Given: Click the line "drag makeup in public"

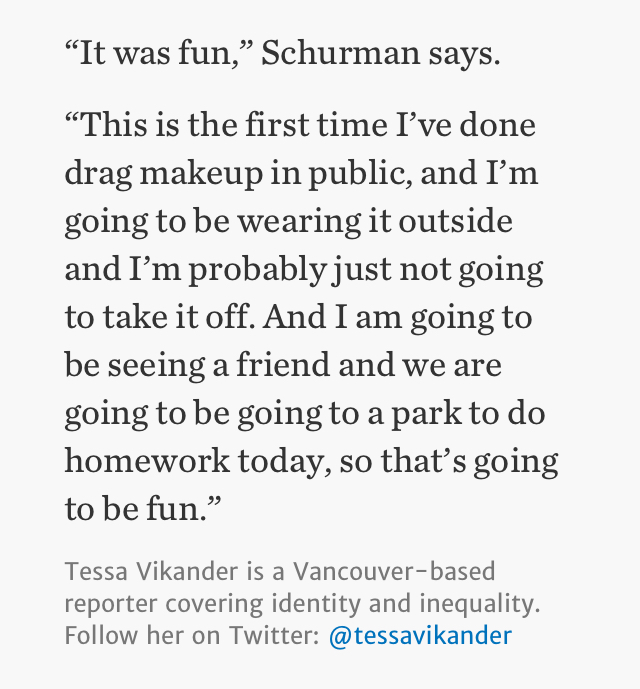Looking at the screenshot, I should (x=301, y=174).
